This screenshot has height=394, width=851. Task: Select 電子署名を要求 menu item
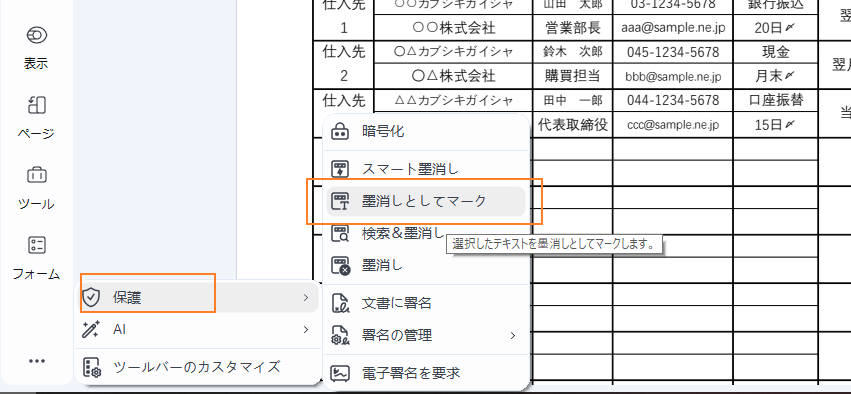[426, 373]
